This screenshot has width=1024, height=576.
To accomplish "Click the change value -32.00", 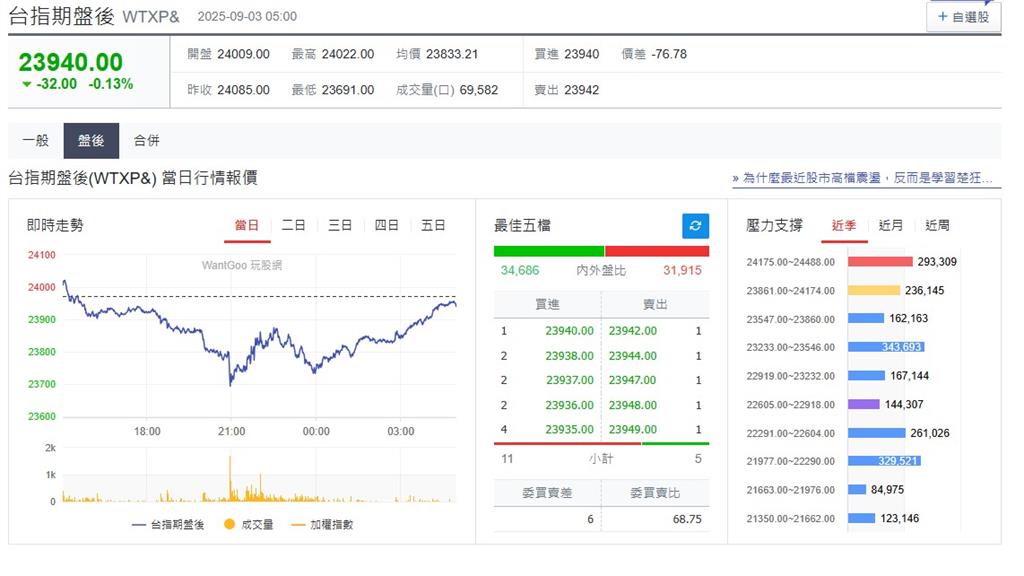I will (56, 84).
